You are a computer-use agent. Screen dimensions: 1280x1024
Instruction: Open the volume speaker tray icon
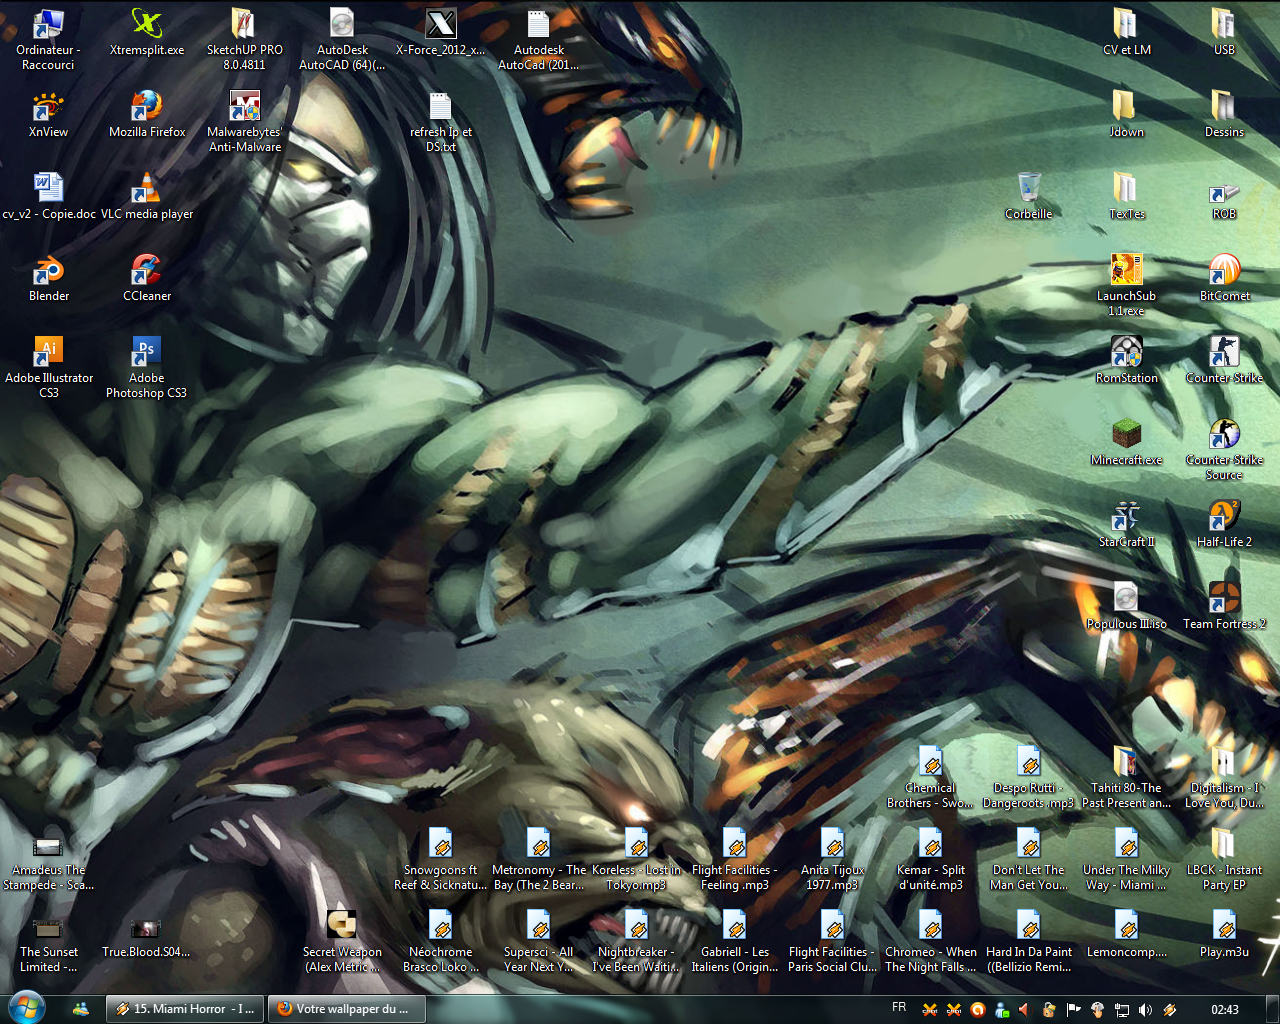click(x=1145, y=1010)
